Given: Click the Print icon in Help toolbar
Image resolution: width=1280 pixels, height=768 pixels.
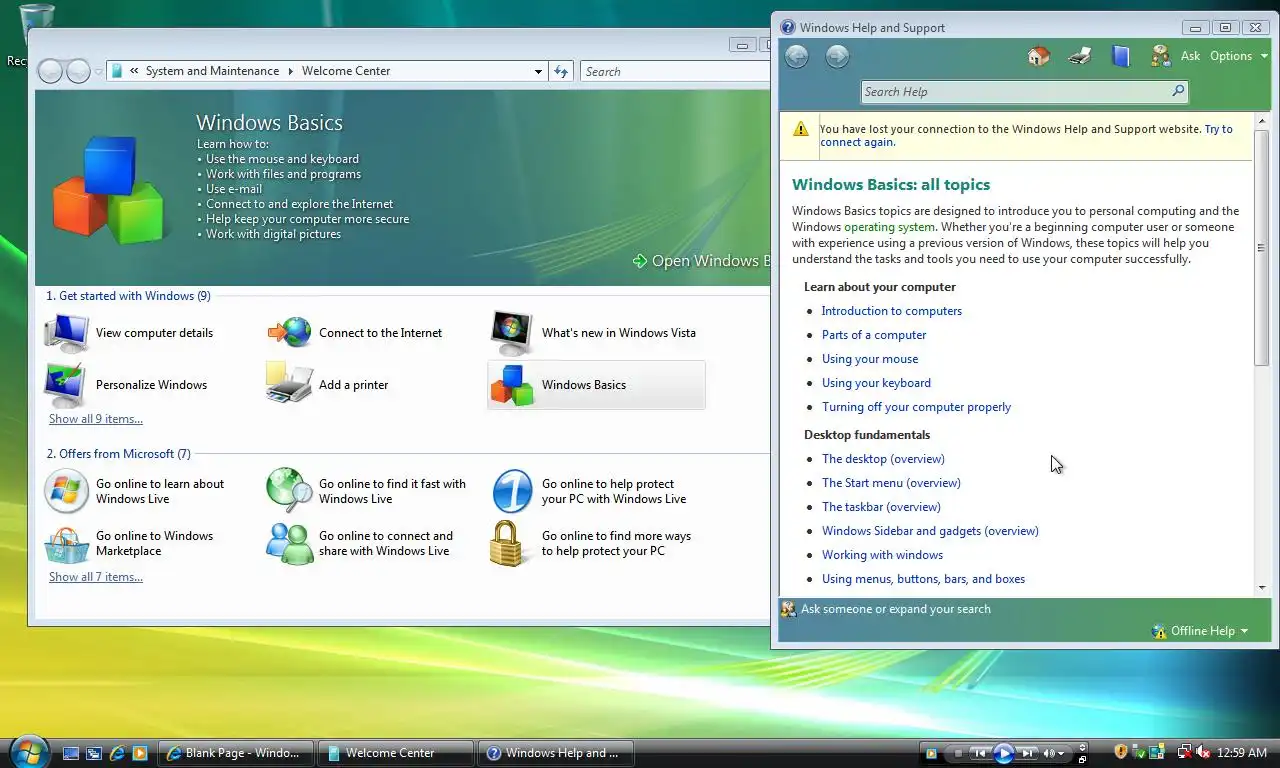Looking at the screenshot, I should tap(1080, 56).
